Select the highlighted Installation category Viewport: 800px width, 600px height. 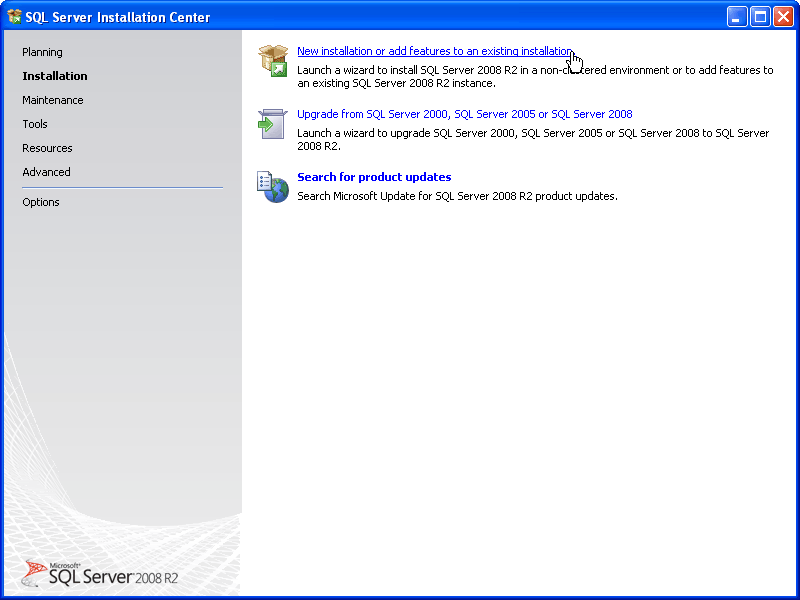54,76
